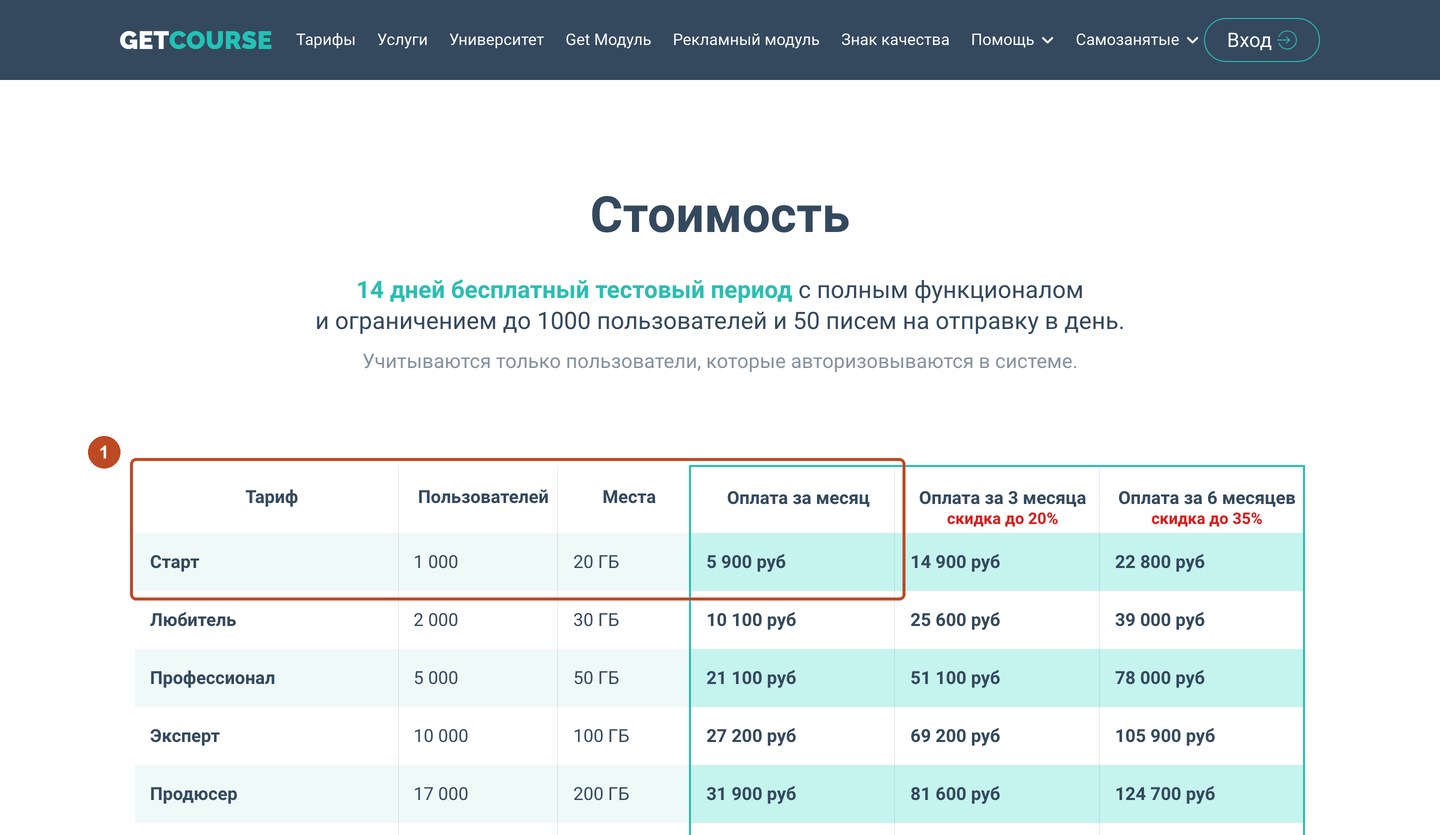Click the 51 100 руб price
Viewport: 1440px width, 835px height.
coord(955,678)
